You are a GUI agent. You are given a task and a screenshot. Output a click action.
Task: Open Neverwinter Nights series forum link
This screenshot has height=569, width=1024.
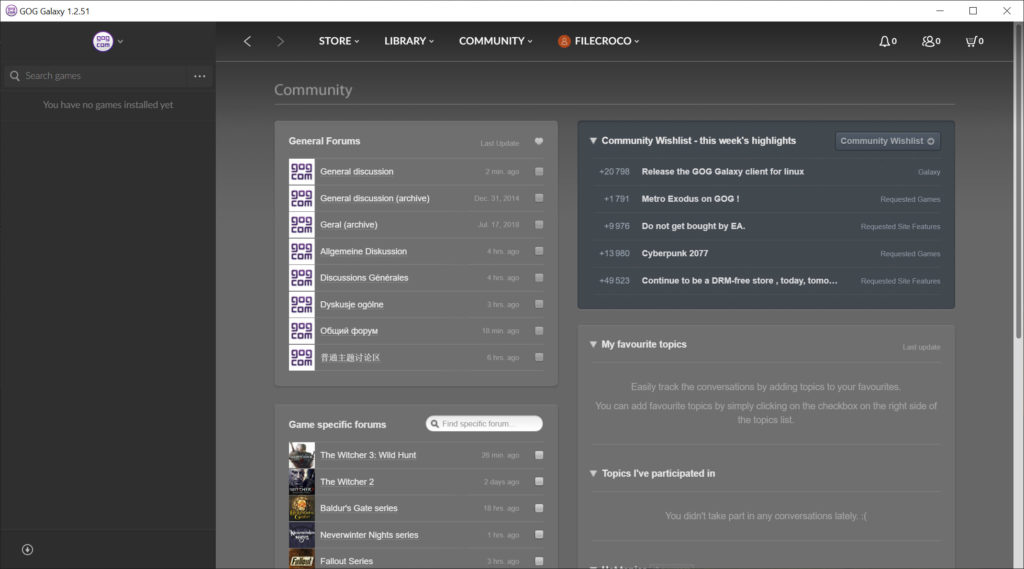point(369,535)
